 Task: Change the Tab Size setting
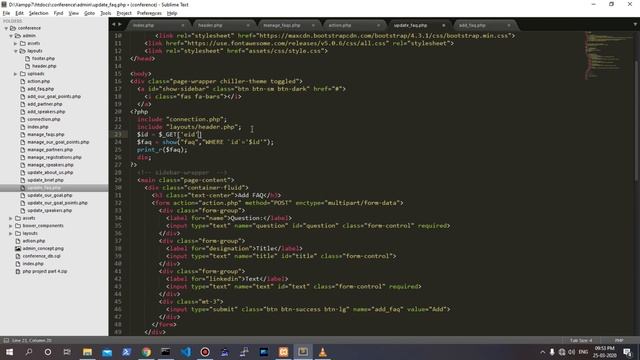coord(581,340)
